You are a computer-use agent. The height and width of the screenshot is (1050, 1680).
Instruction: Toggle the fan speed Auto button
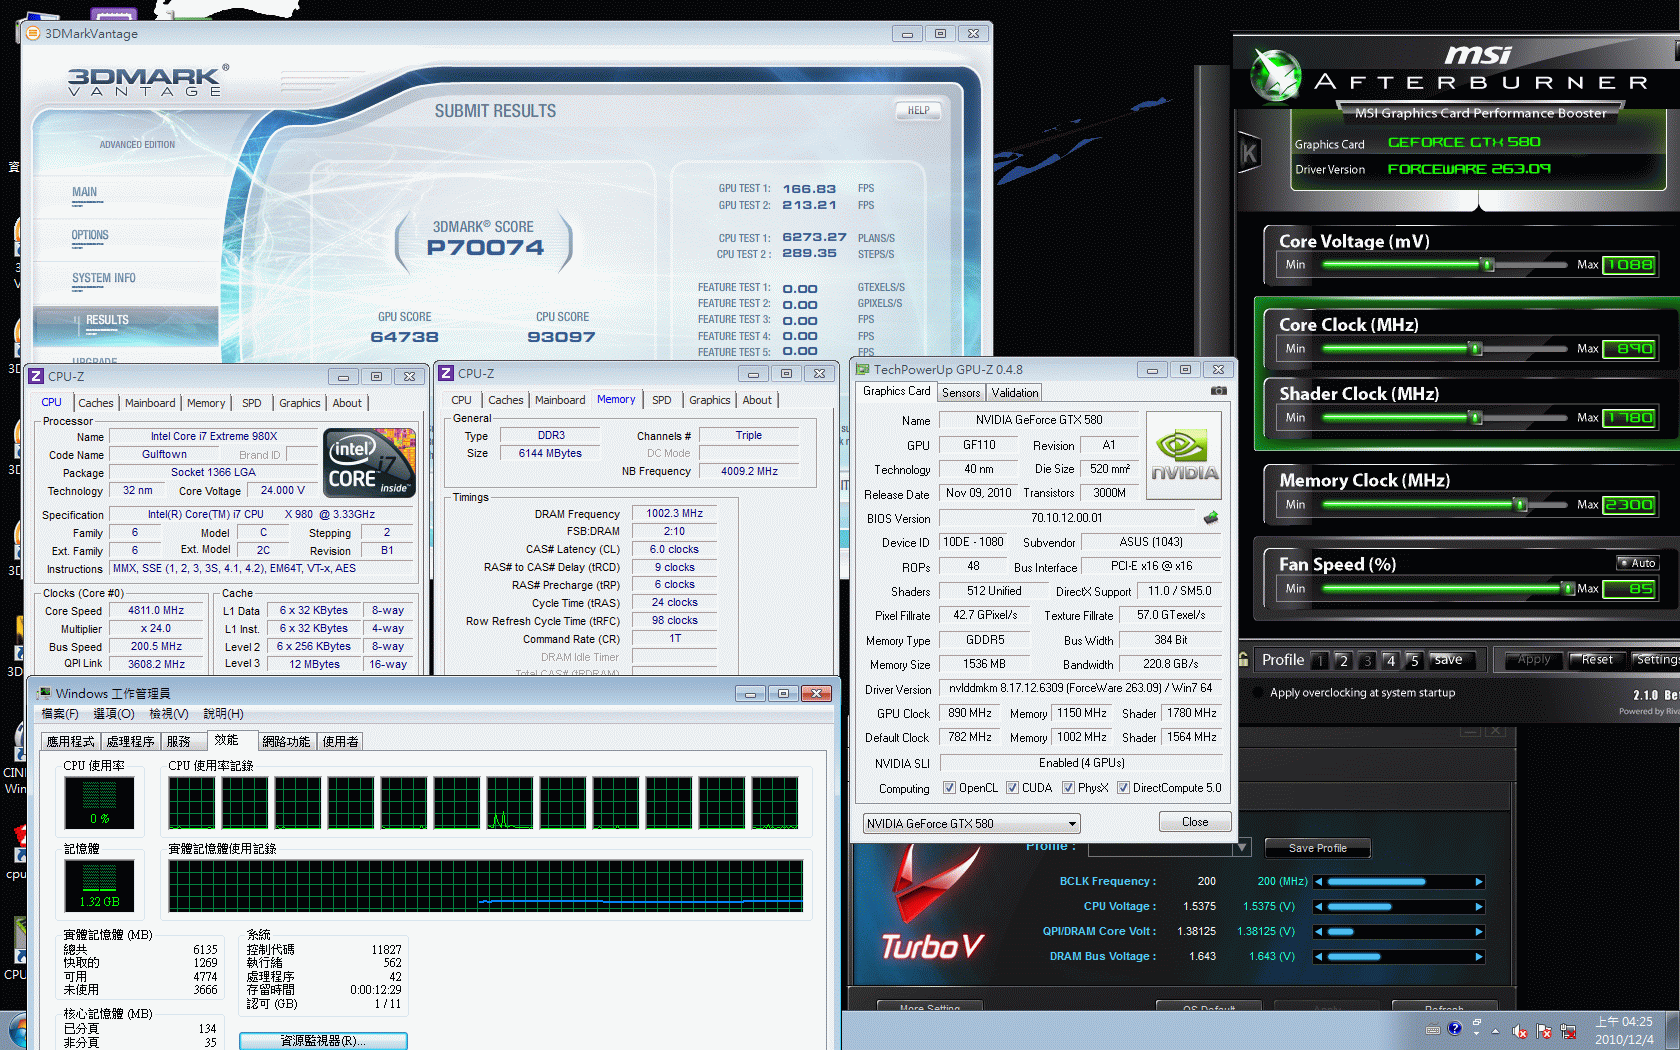tap(1637, 563)
